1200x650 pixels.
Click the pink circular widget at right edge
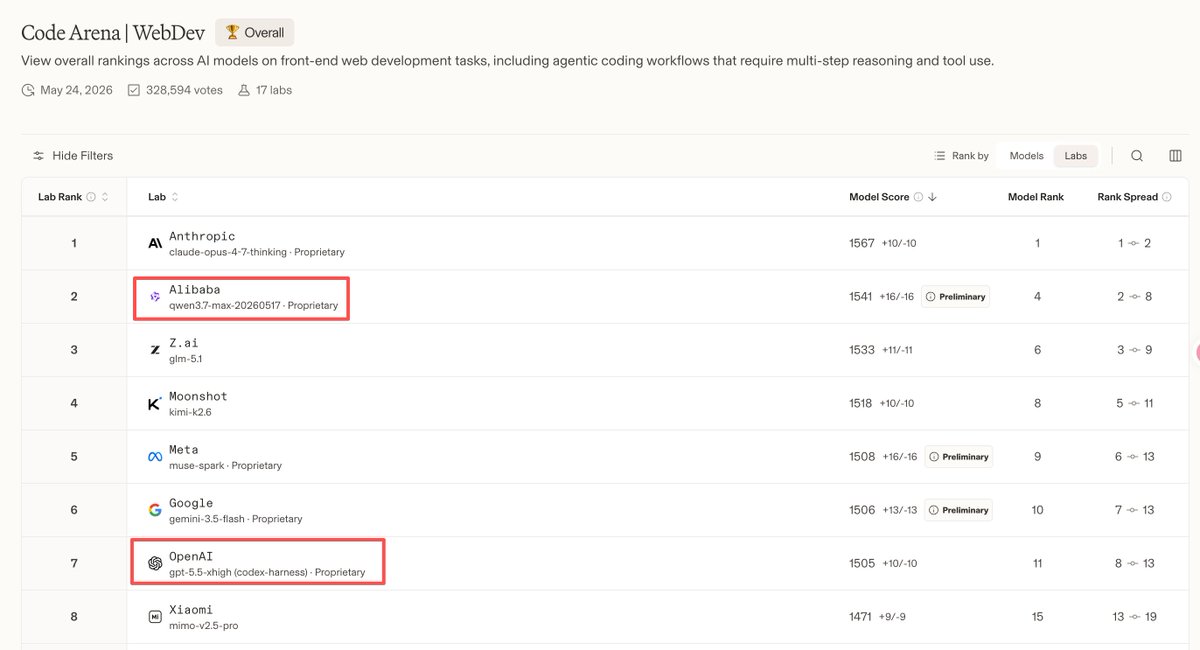[x=1196, y=352]
